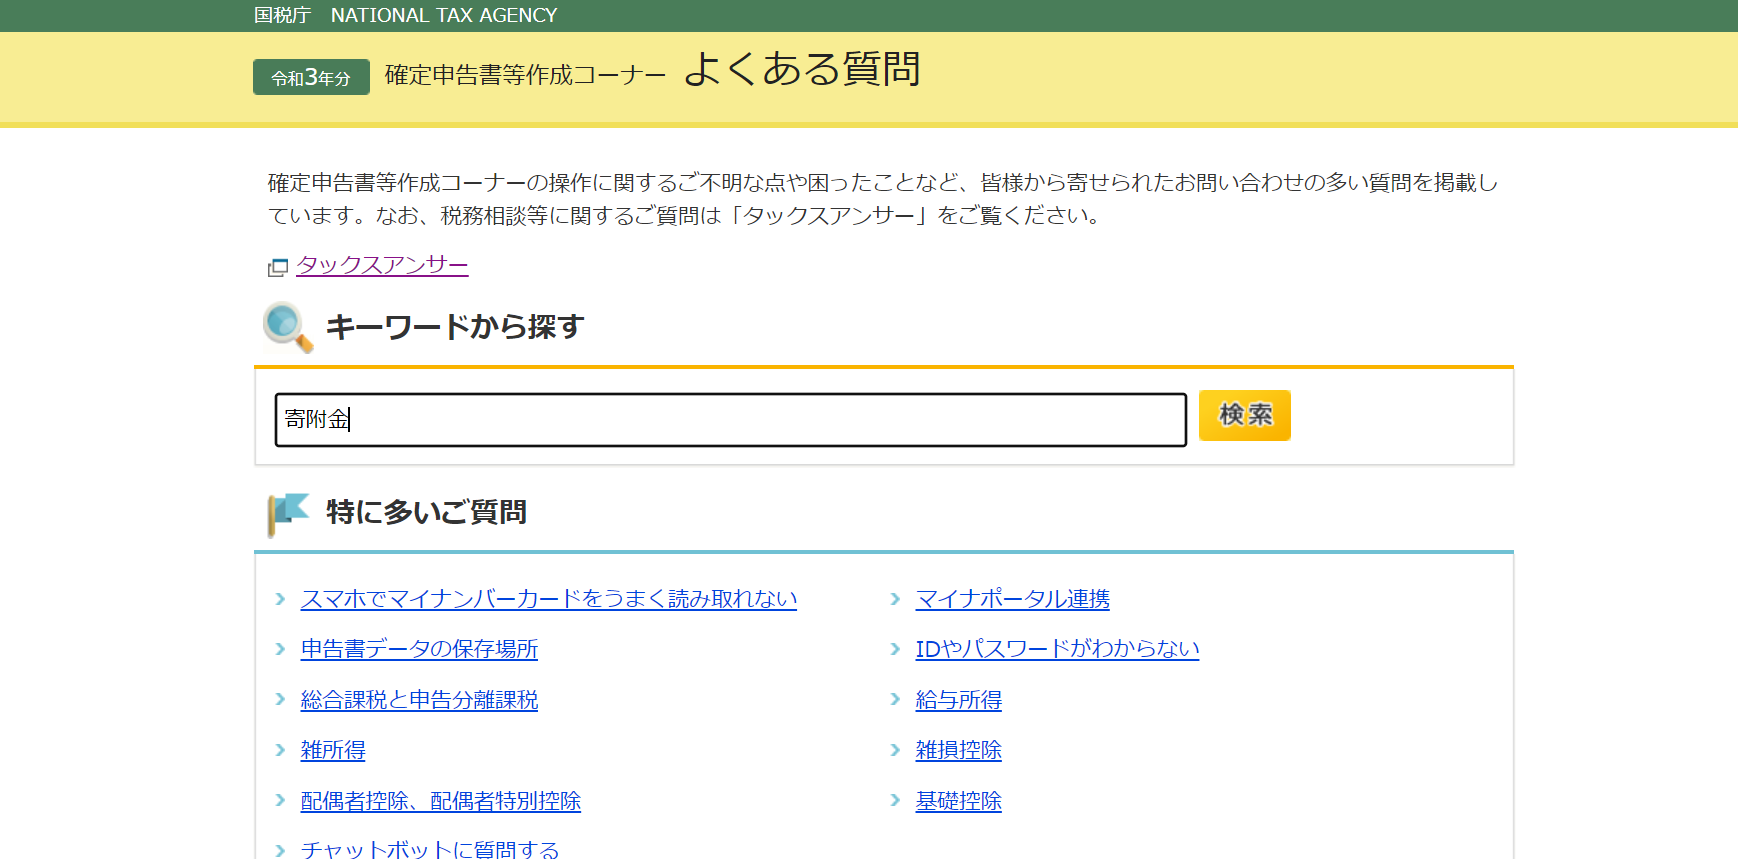Screen dimensions: 1738x859
Task: Click chevron arrow before 基礎控除
Action: (x=895, y=800)
